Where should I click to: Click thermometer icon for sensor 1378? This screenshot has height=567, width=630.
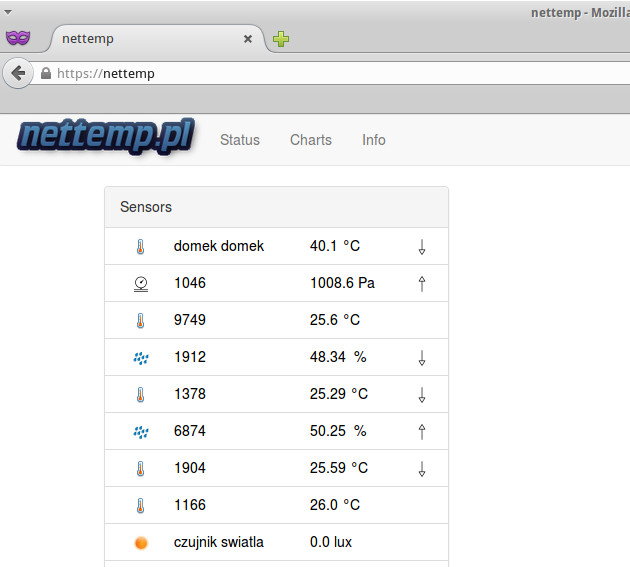pyautogui.click(x=140, y=394)
